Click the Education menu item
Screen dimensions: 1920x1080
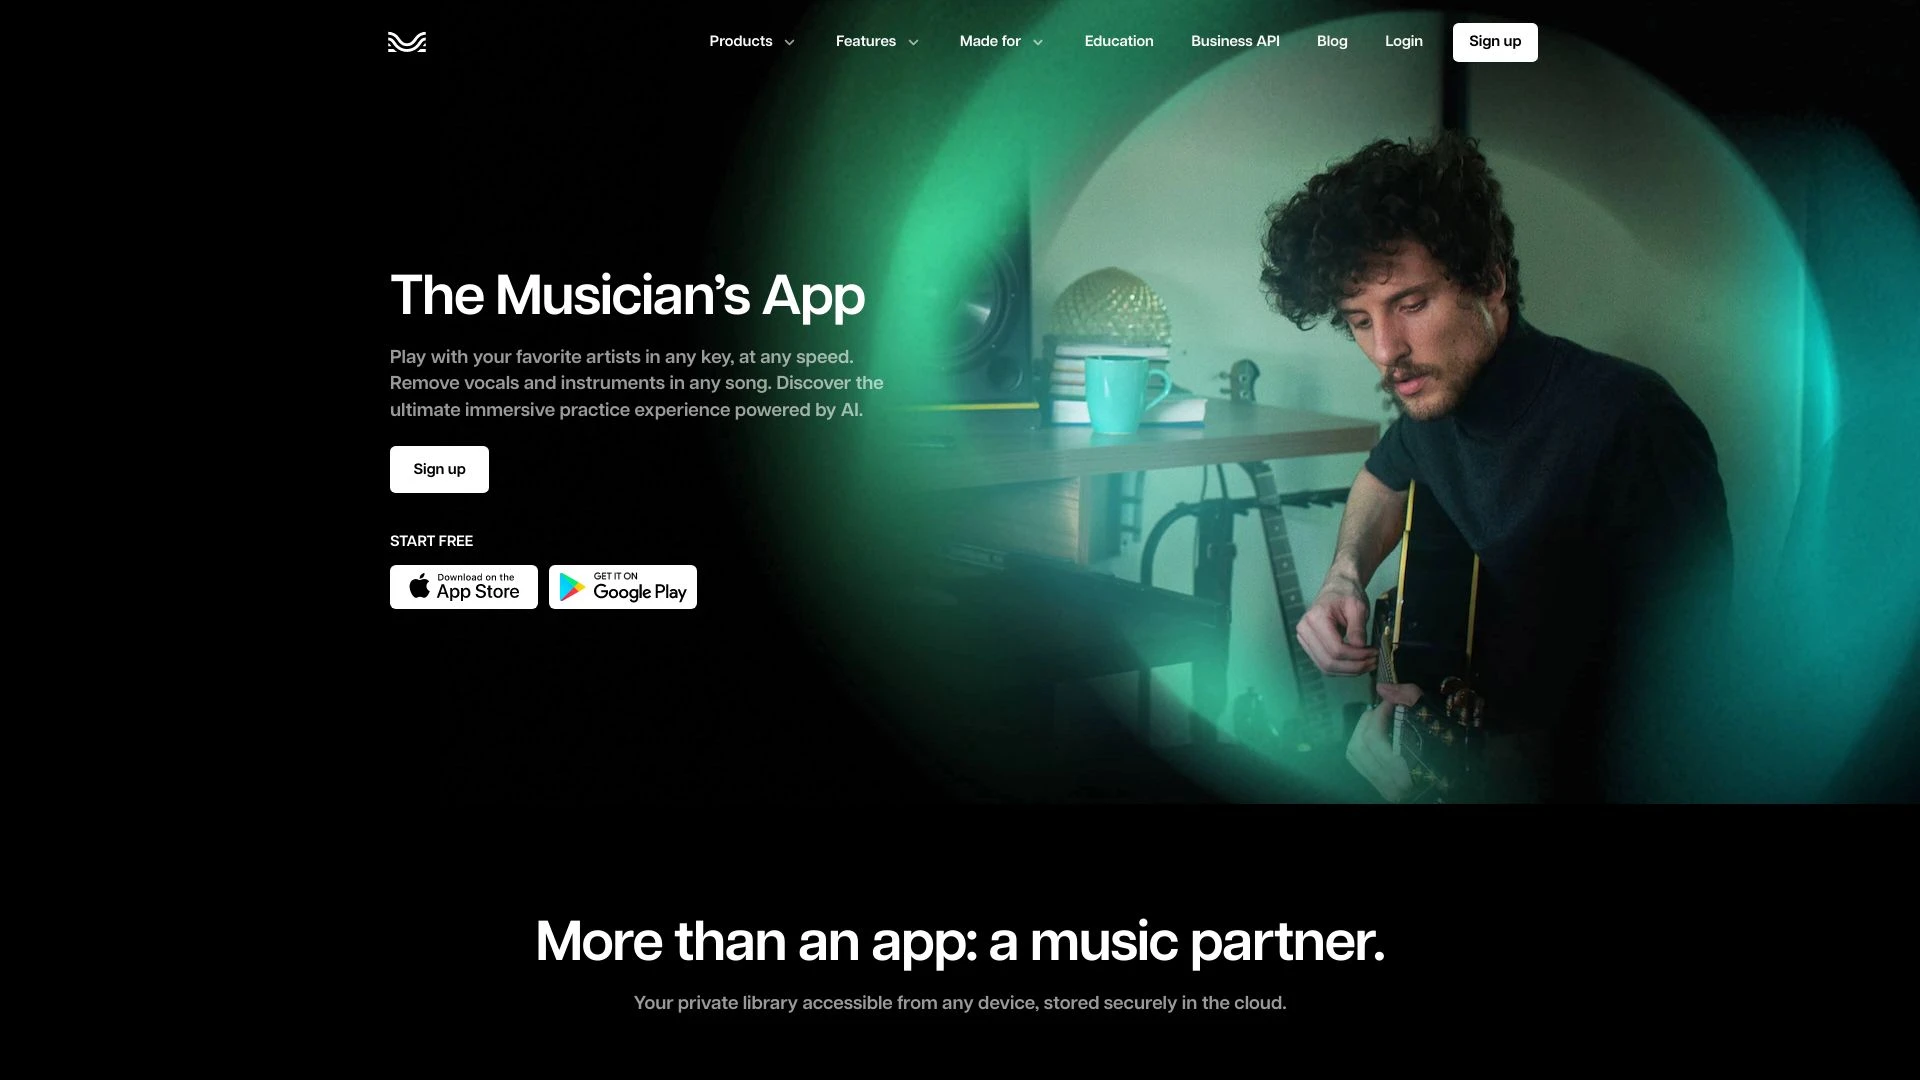coord(1118,41)
